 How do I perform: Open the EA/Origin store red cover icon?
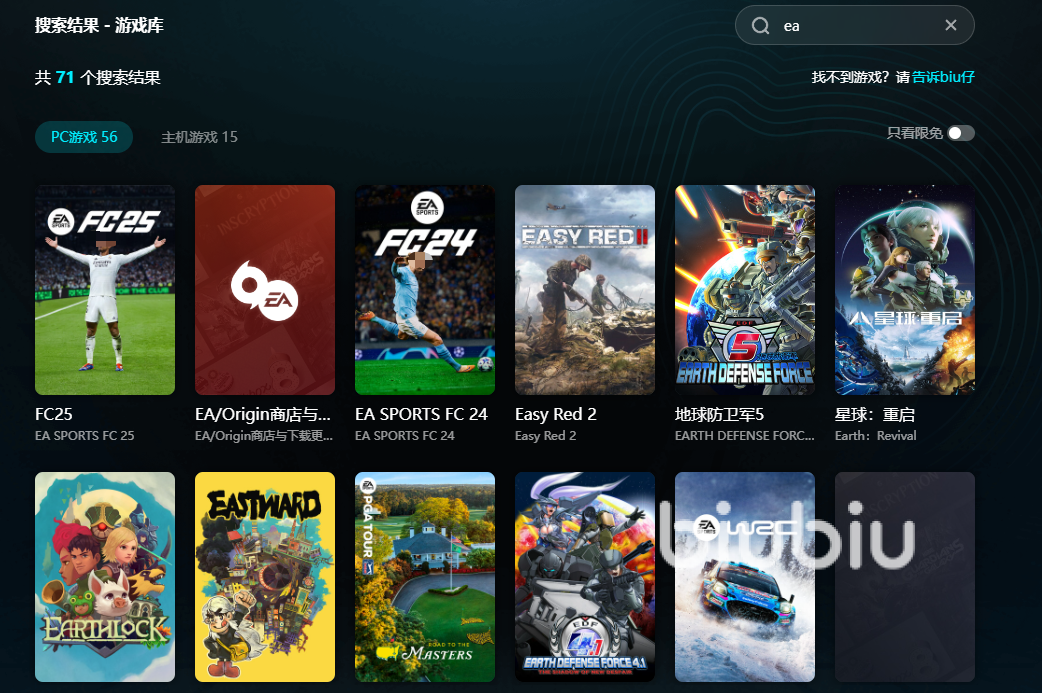pyautogui.click(x=265, y=290)
